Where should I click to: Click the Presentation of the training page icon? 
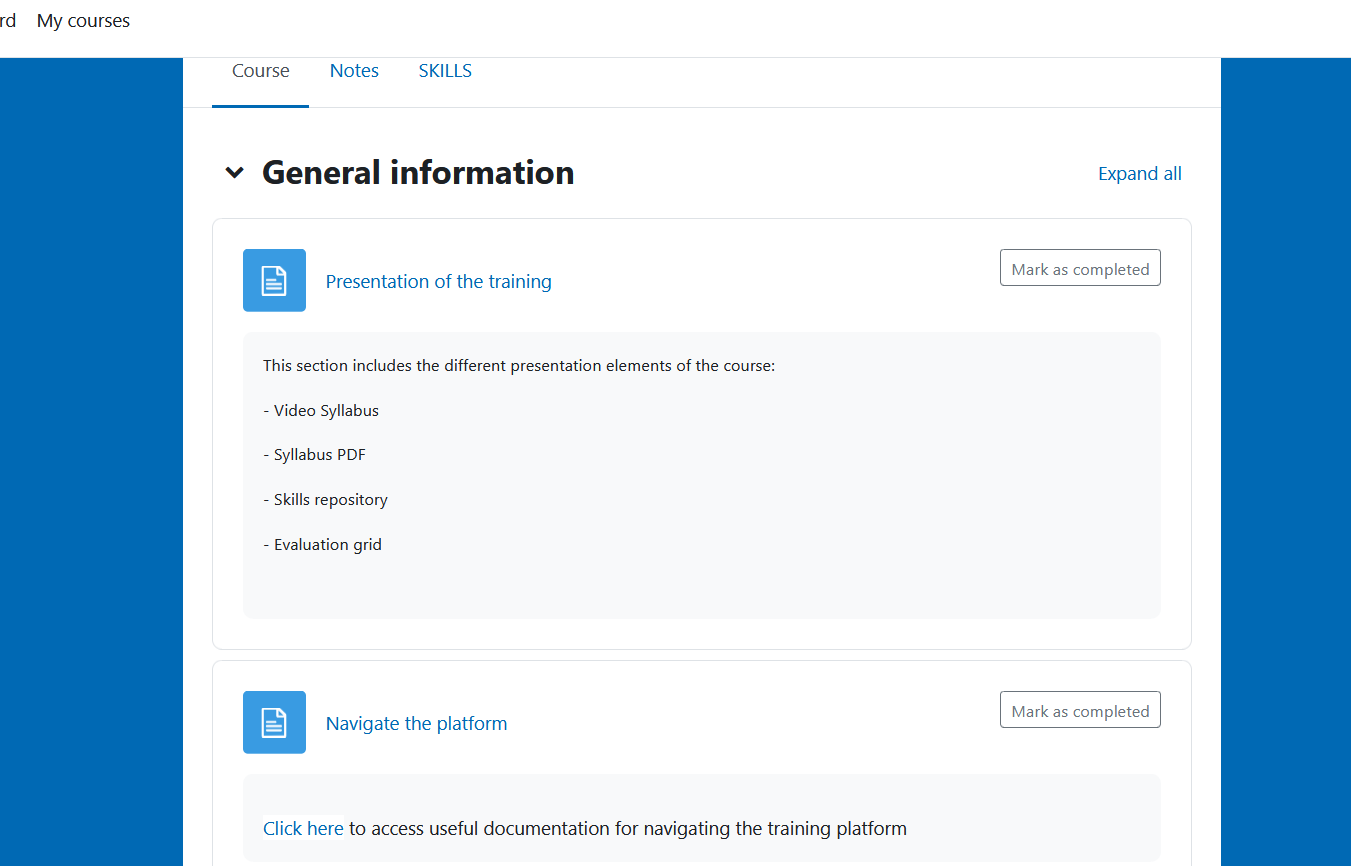274,281
